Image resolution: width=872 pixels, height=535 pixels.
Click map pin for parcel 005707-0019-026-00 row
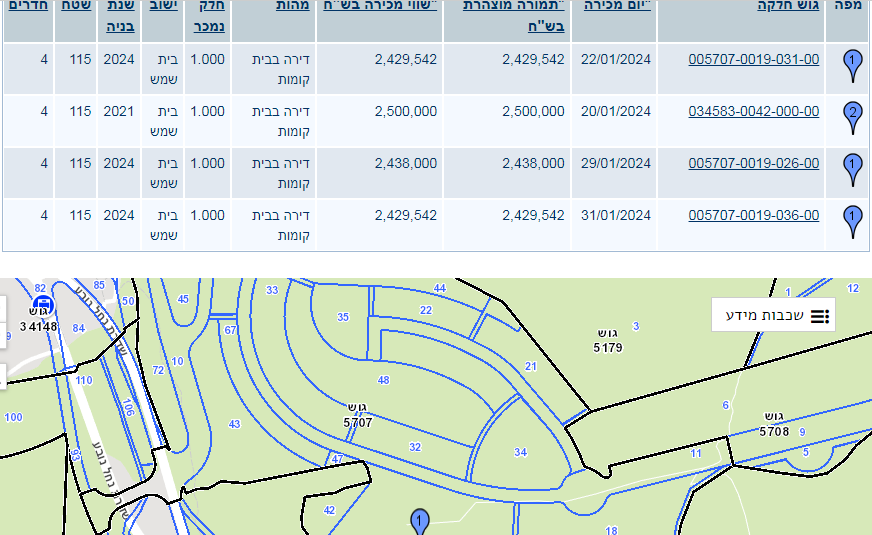pyautogui.click(x=853, y=169)
